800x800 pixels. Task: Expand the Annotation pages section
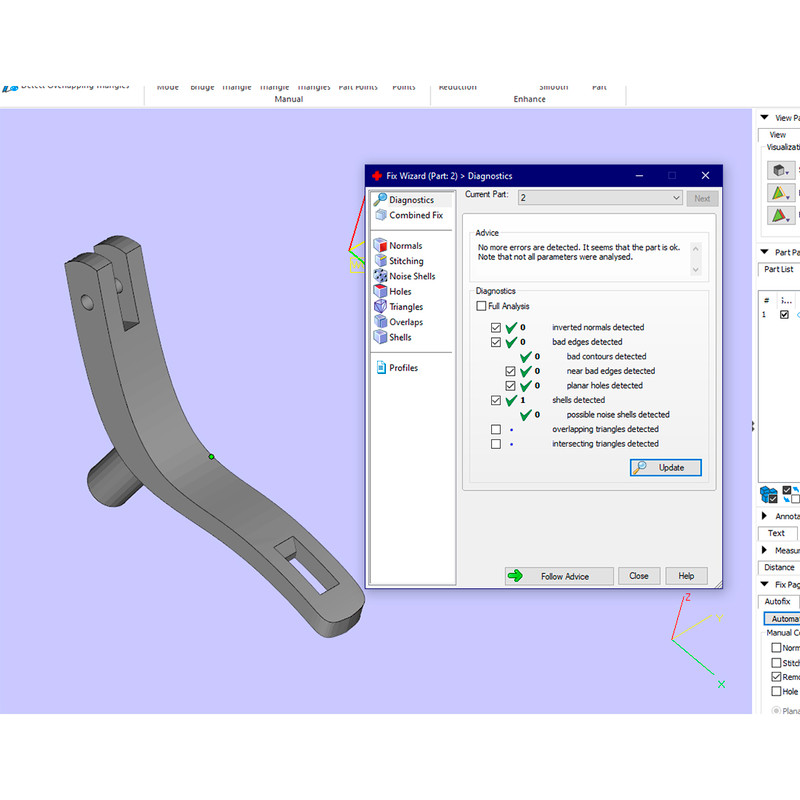tap(765, 516)
